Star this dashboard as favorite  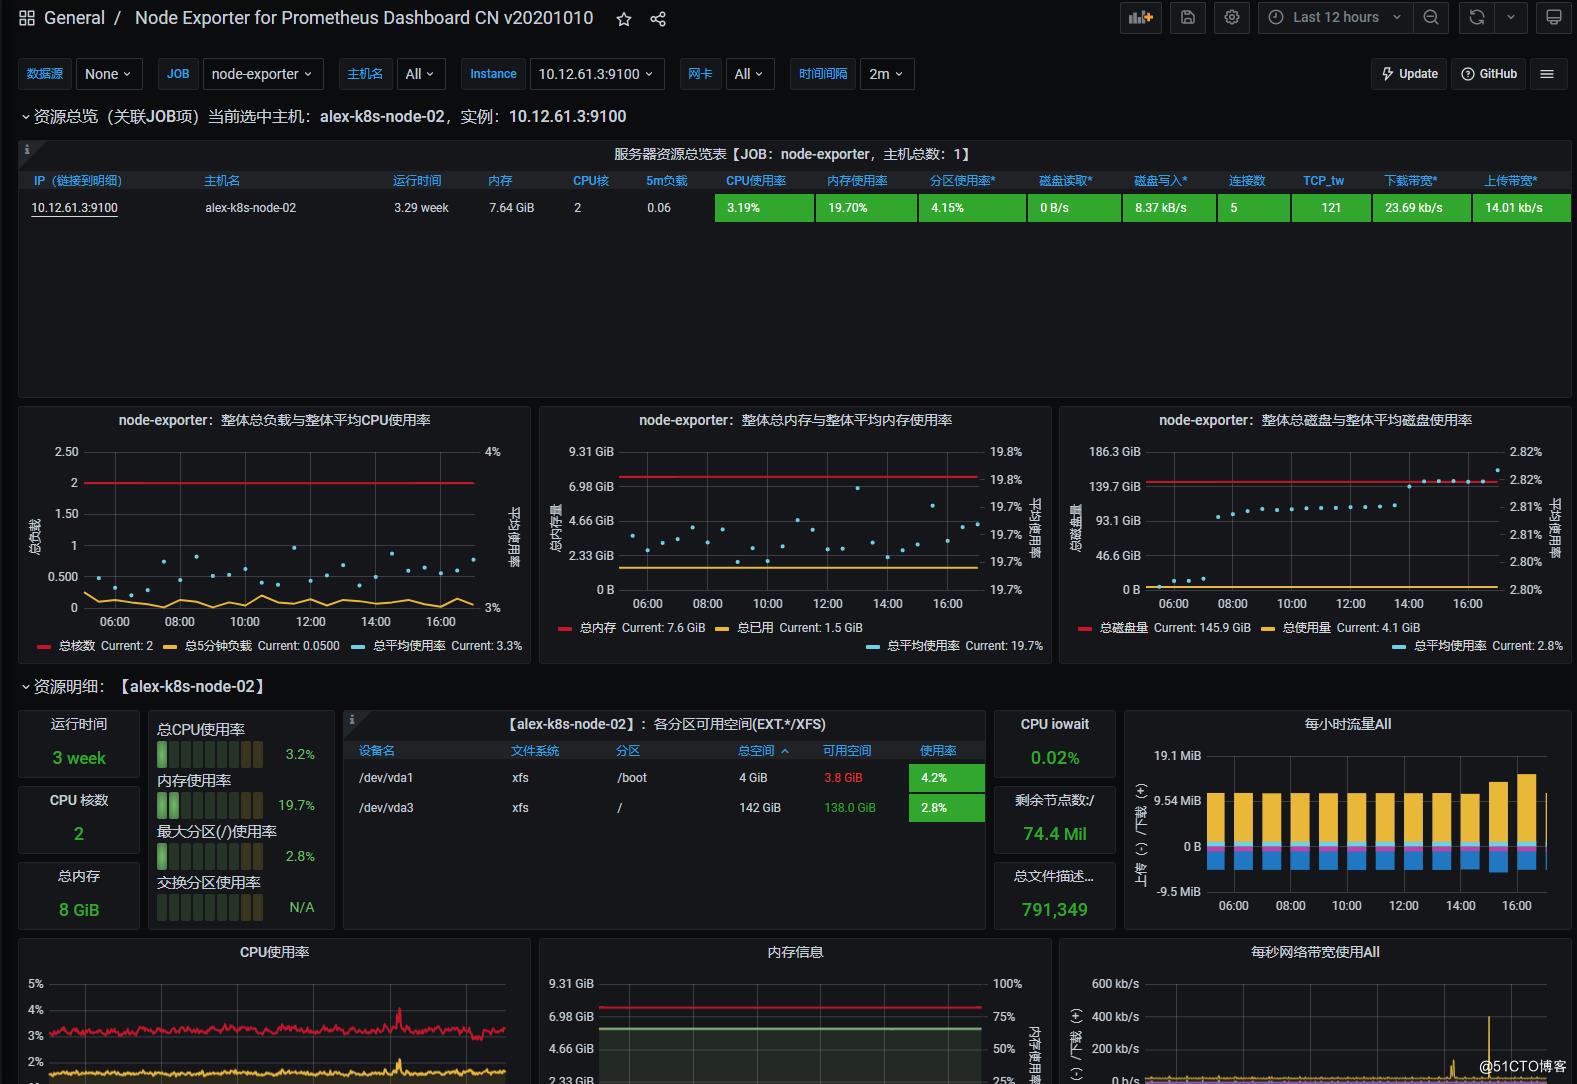click(624, 19)
